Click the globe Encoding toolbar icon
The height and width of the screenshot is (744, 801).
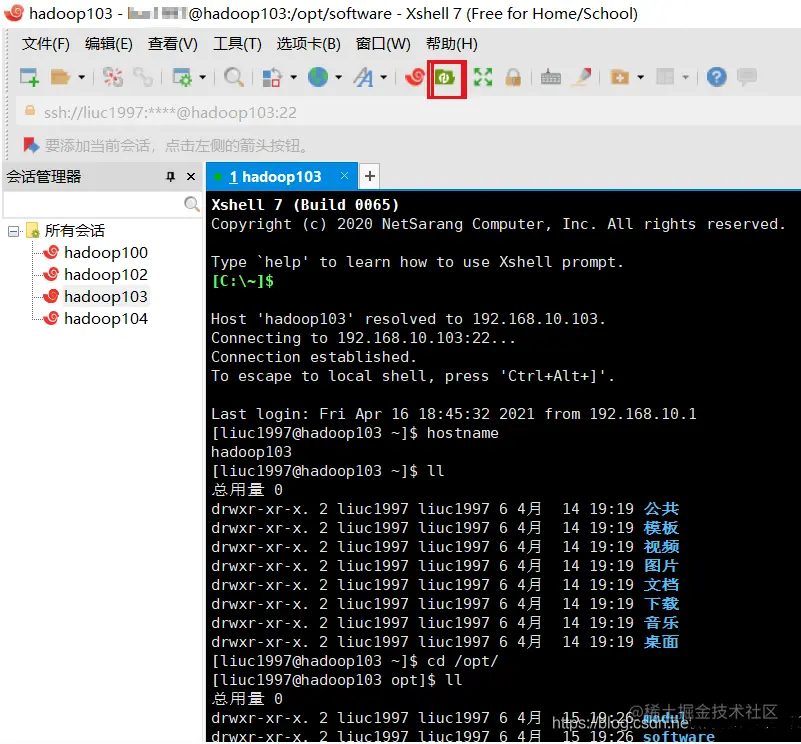pyautogui.click(x=318, y=77)
